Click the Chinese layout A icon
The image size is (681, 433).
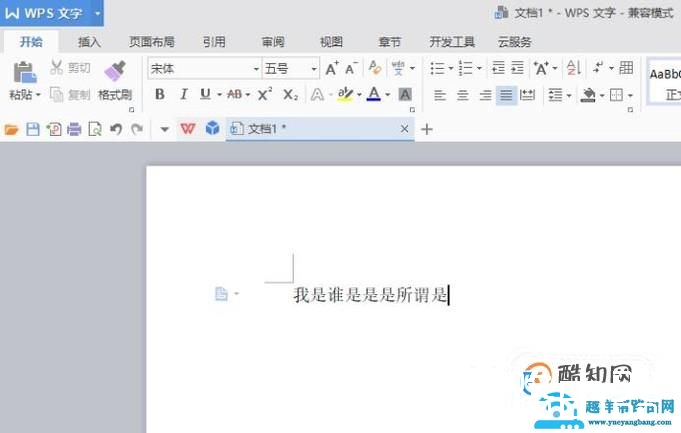pos(541,68)
